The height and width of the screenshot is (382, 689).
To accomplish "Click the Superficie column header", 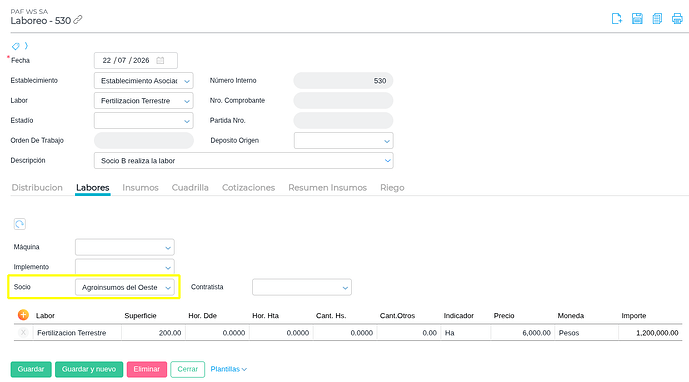I will [x=140, y=316].
